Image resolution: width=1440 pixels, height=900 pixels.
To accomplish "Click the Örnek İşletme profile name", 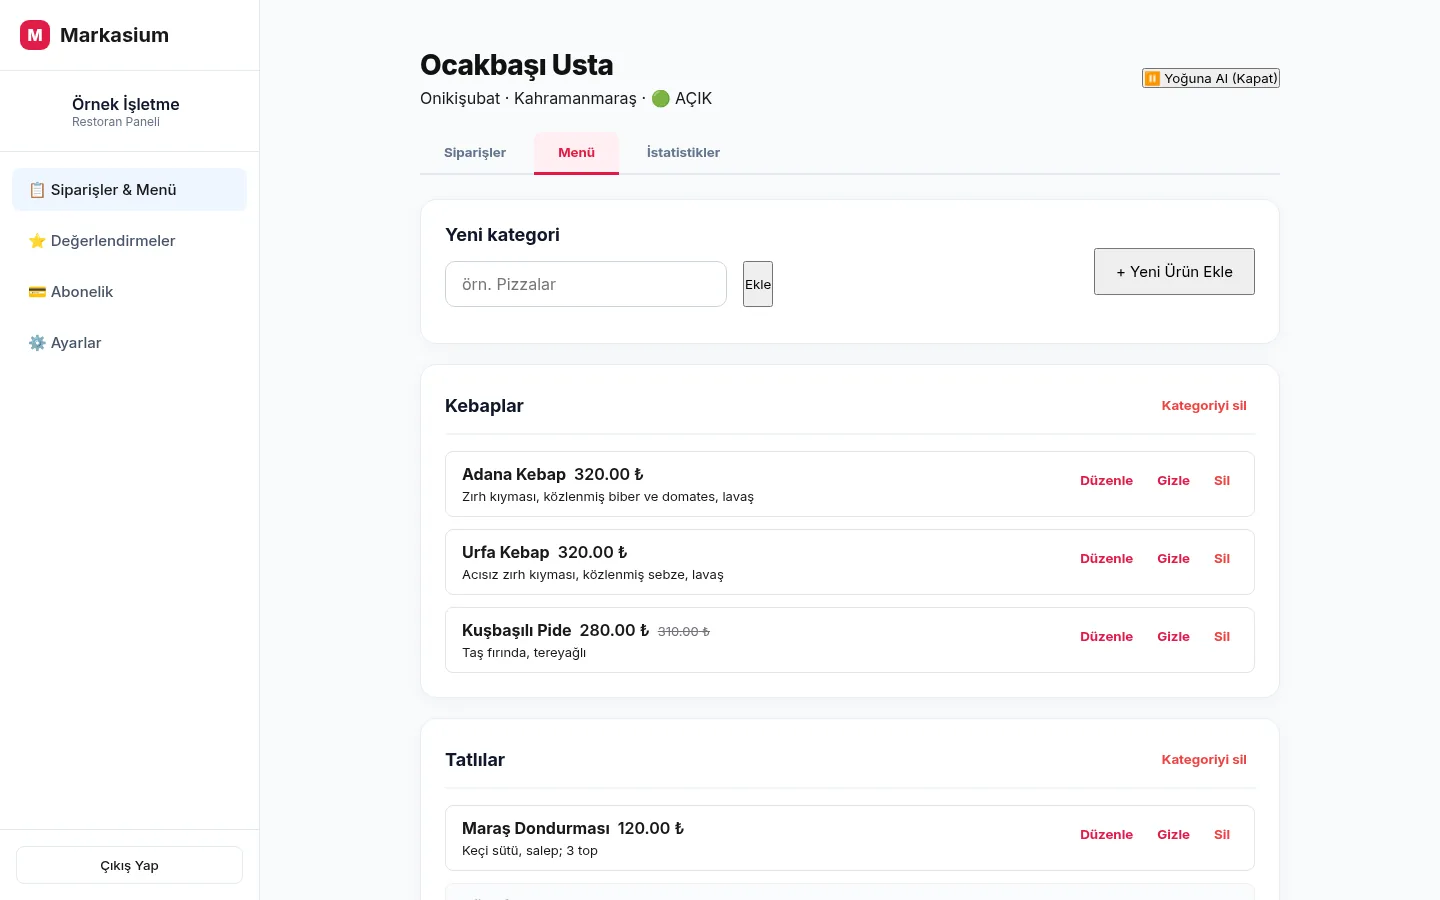I will point(126,104).
